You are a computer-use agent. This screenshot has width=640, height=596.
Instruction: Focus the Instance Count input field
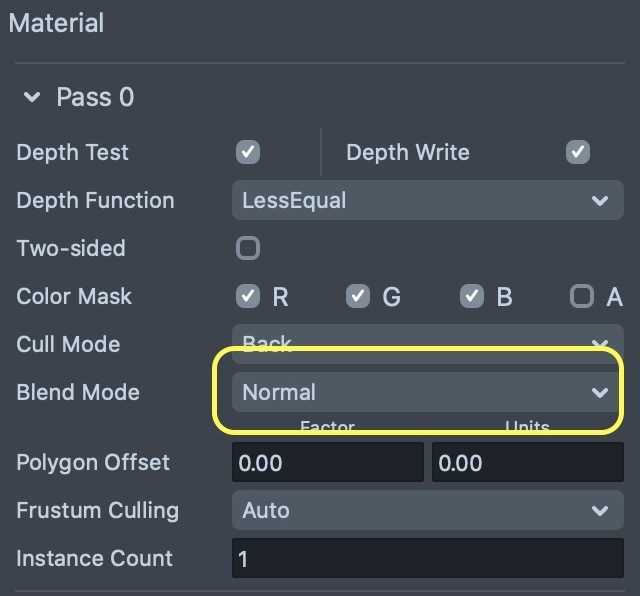tap(427, 558)
